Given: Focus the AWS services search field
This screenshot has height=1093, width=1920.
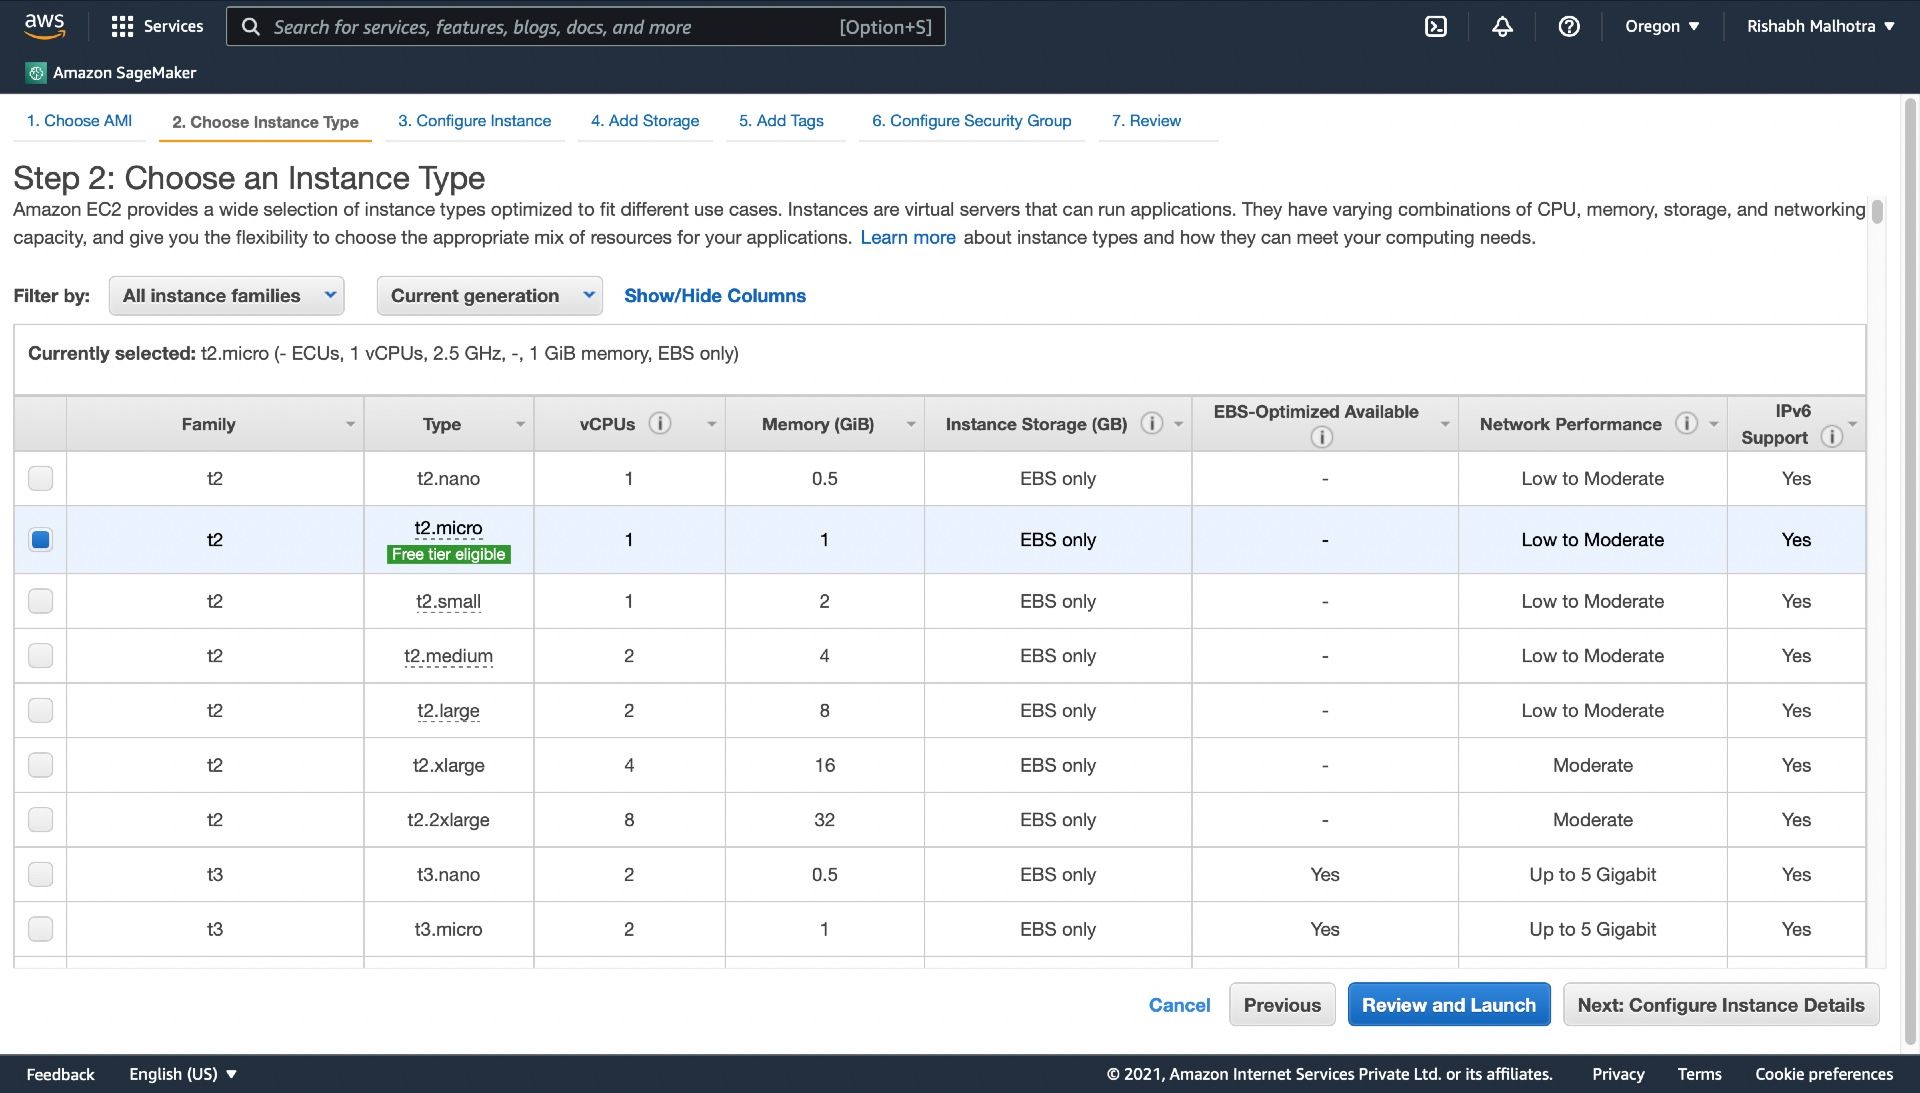Looking at the screenshot, I should point(585,27).
